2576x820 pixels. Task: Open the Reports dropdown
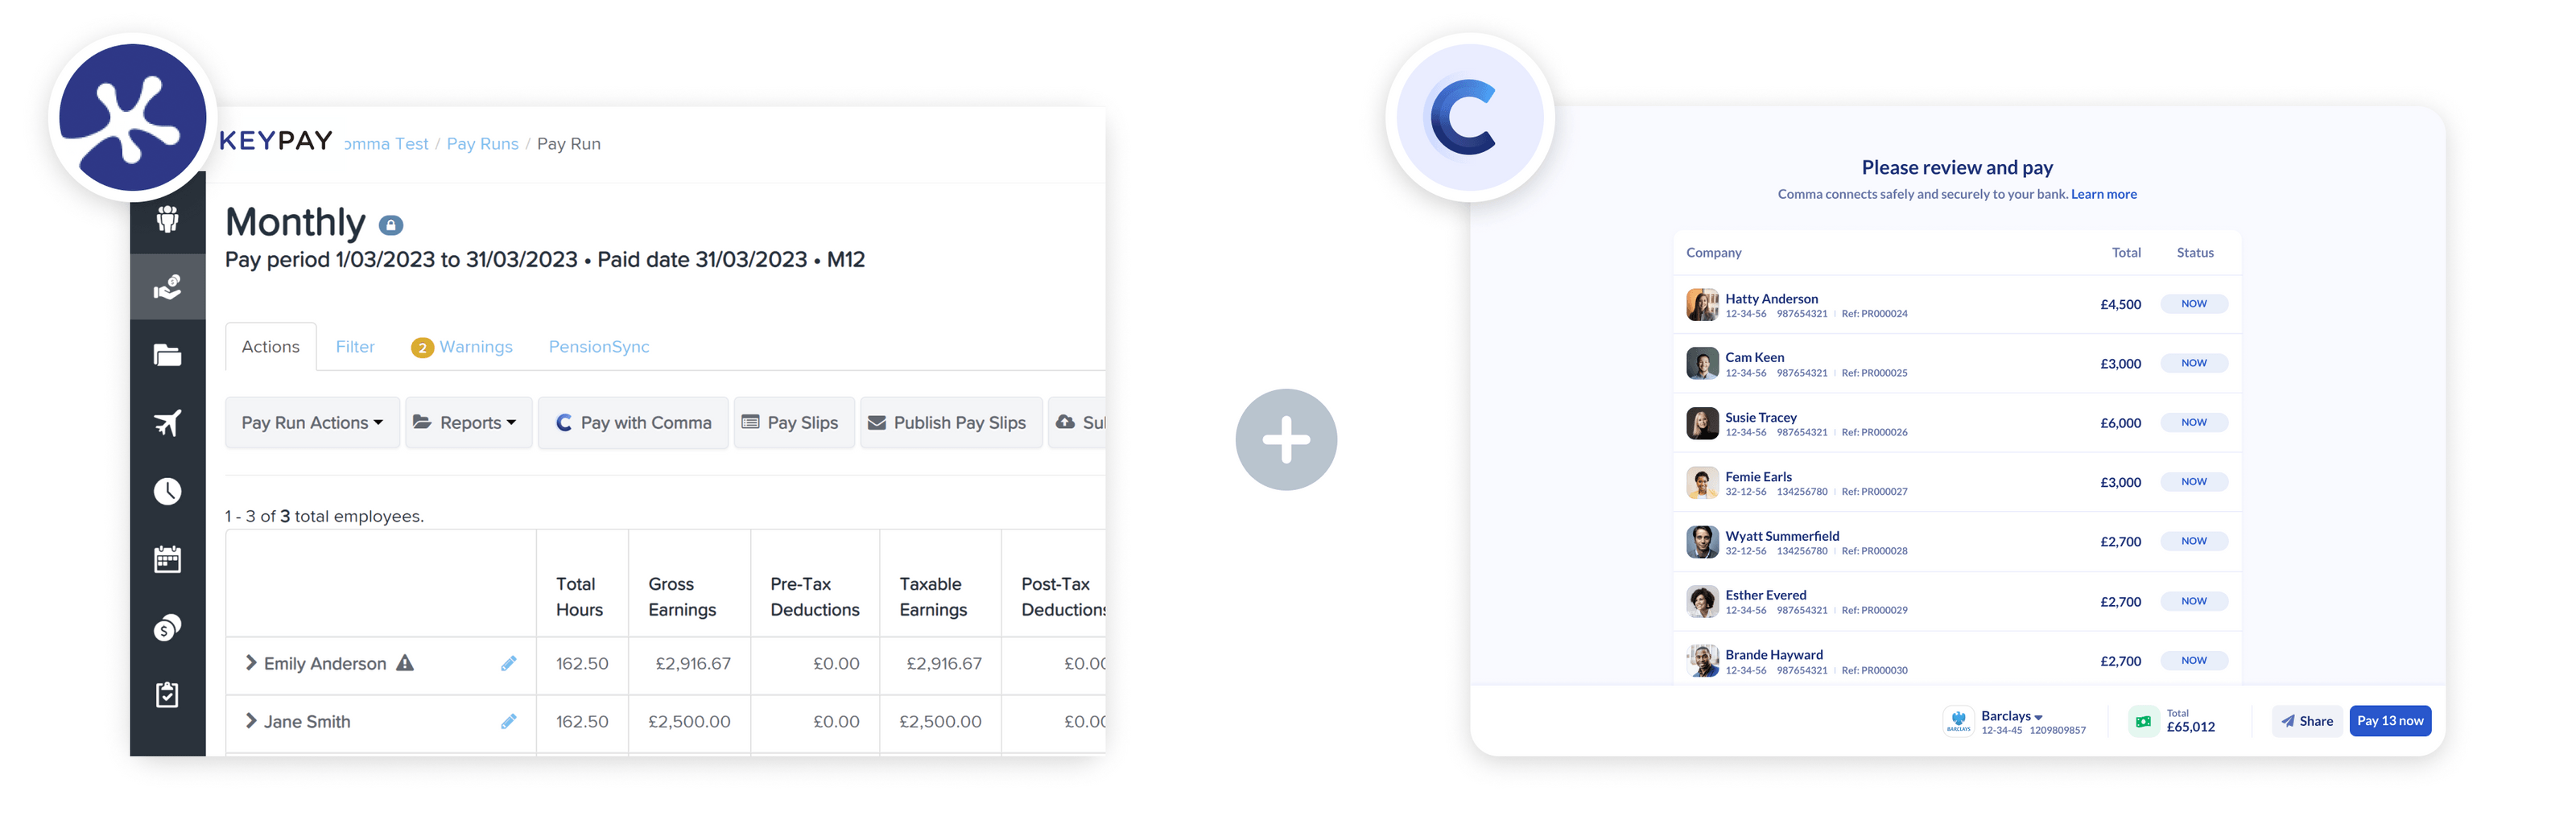[x=468, y=422]
